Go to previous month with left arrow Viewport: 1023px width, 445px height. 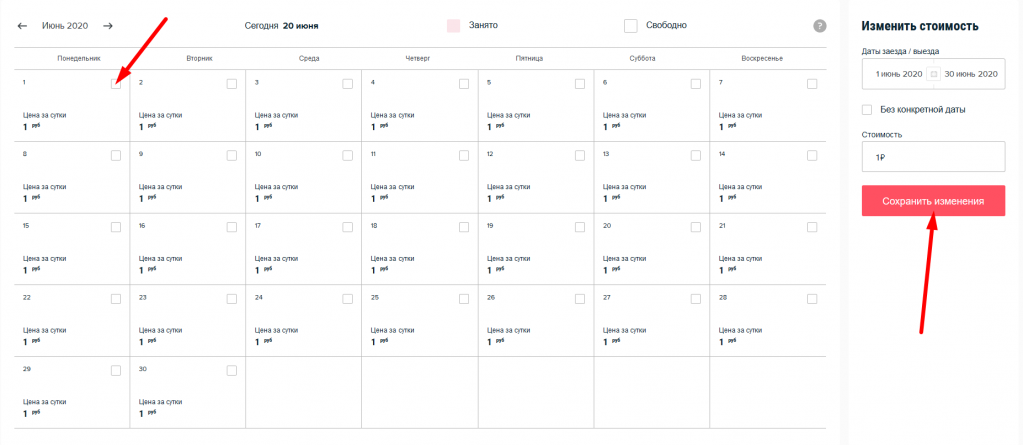coord(22,25)
